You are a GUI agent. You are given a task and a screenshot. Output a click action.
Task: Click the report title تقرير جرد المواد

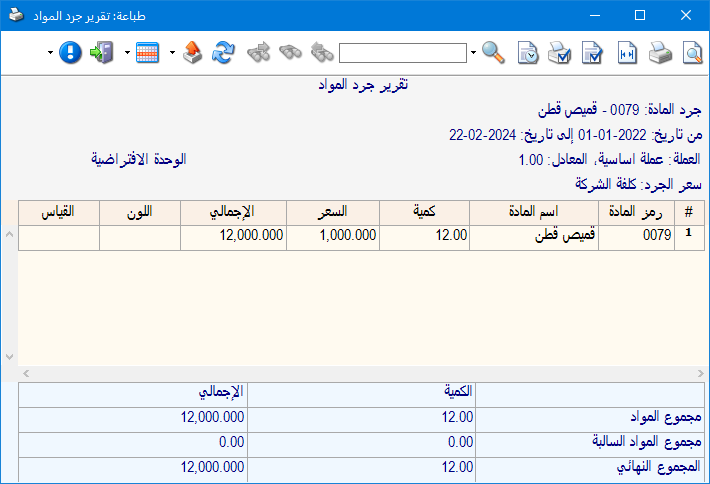point(363,85)
